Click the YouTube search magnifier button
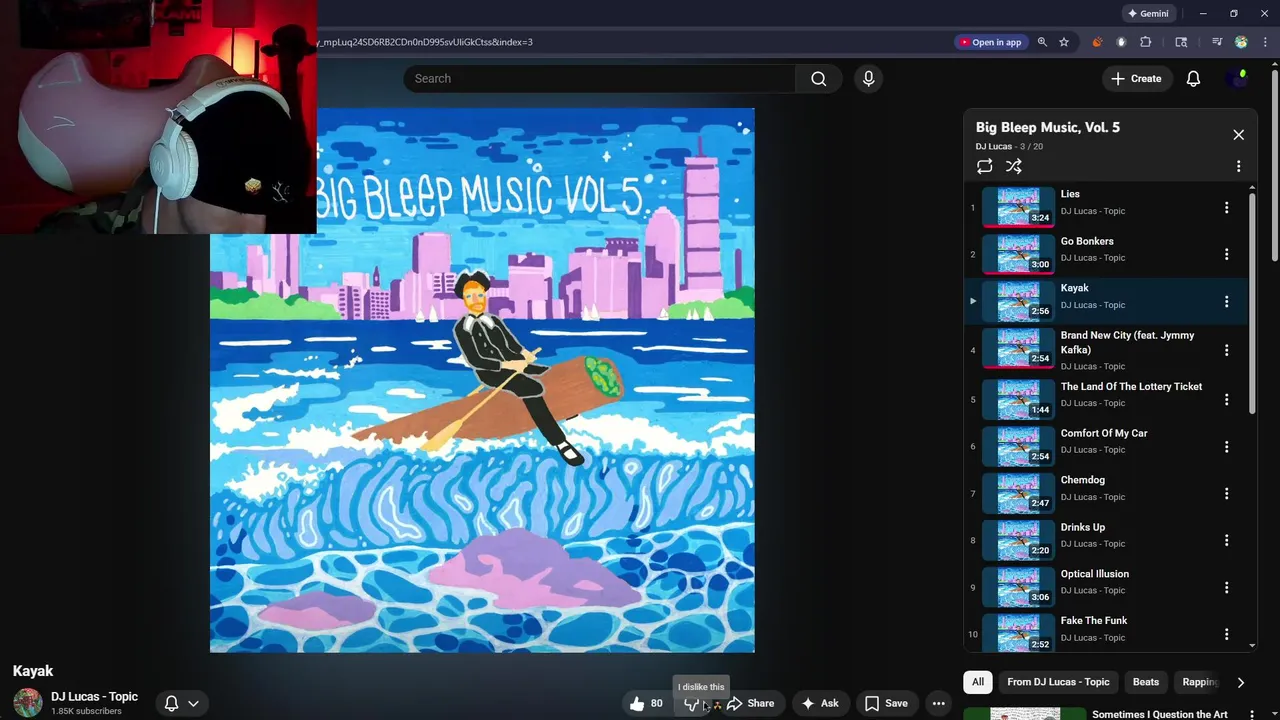Screen dimensions: 1280x720 click(x=818, y=79)
